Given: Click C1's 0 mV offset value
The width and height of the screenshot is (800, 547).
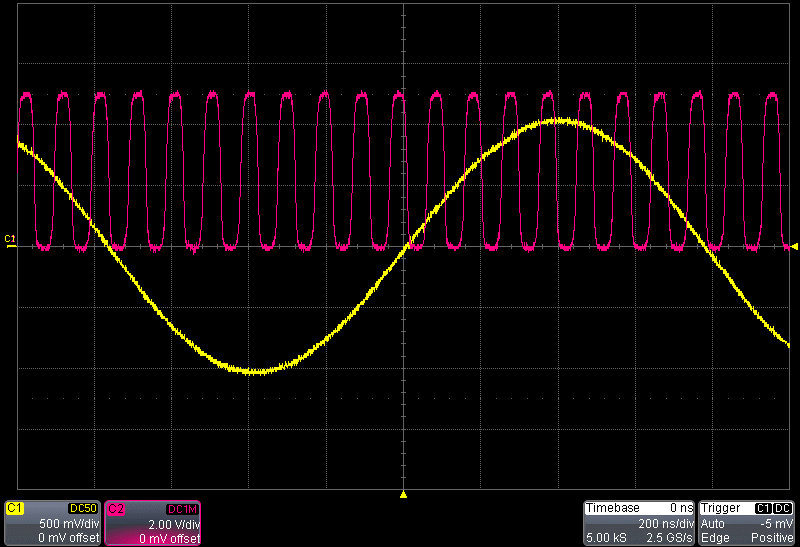Looking at the screenshot, I should pyautogui.click(x=68, y=538).
